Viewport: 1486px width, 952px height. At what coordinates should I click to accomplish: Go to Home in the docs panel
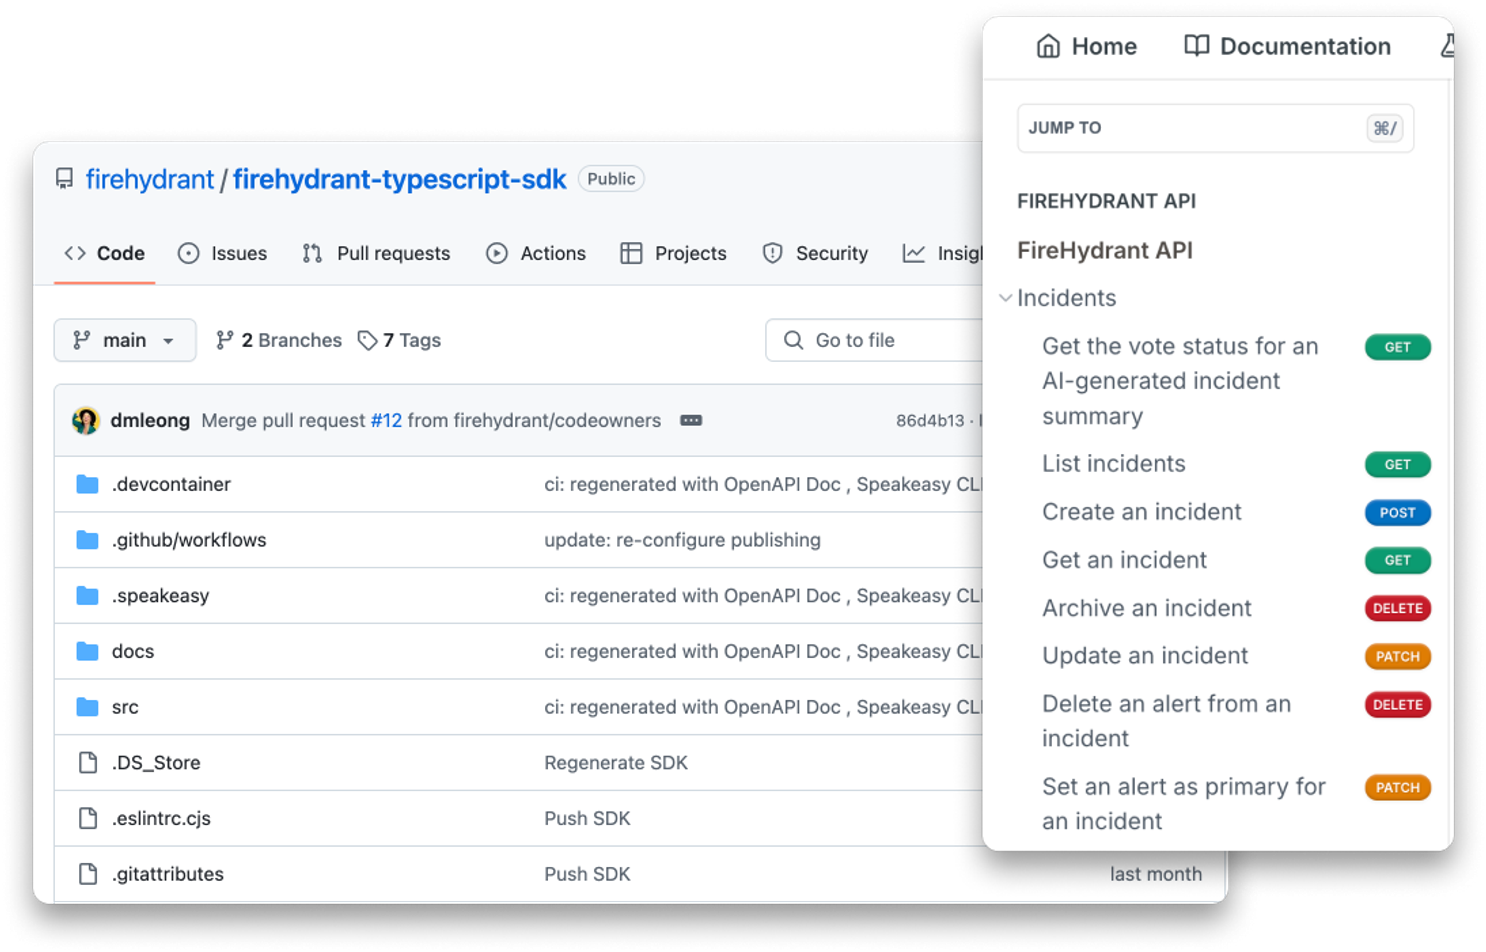1087,46
